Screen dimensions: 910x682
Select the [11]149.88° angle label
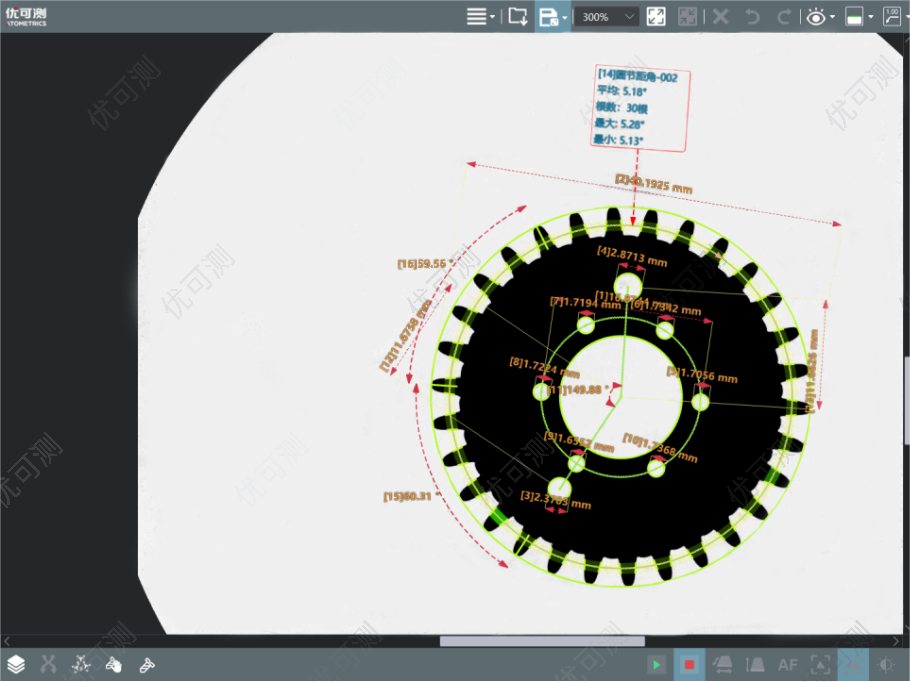point(578,389)
